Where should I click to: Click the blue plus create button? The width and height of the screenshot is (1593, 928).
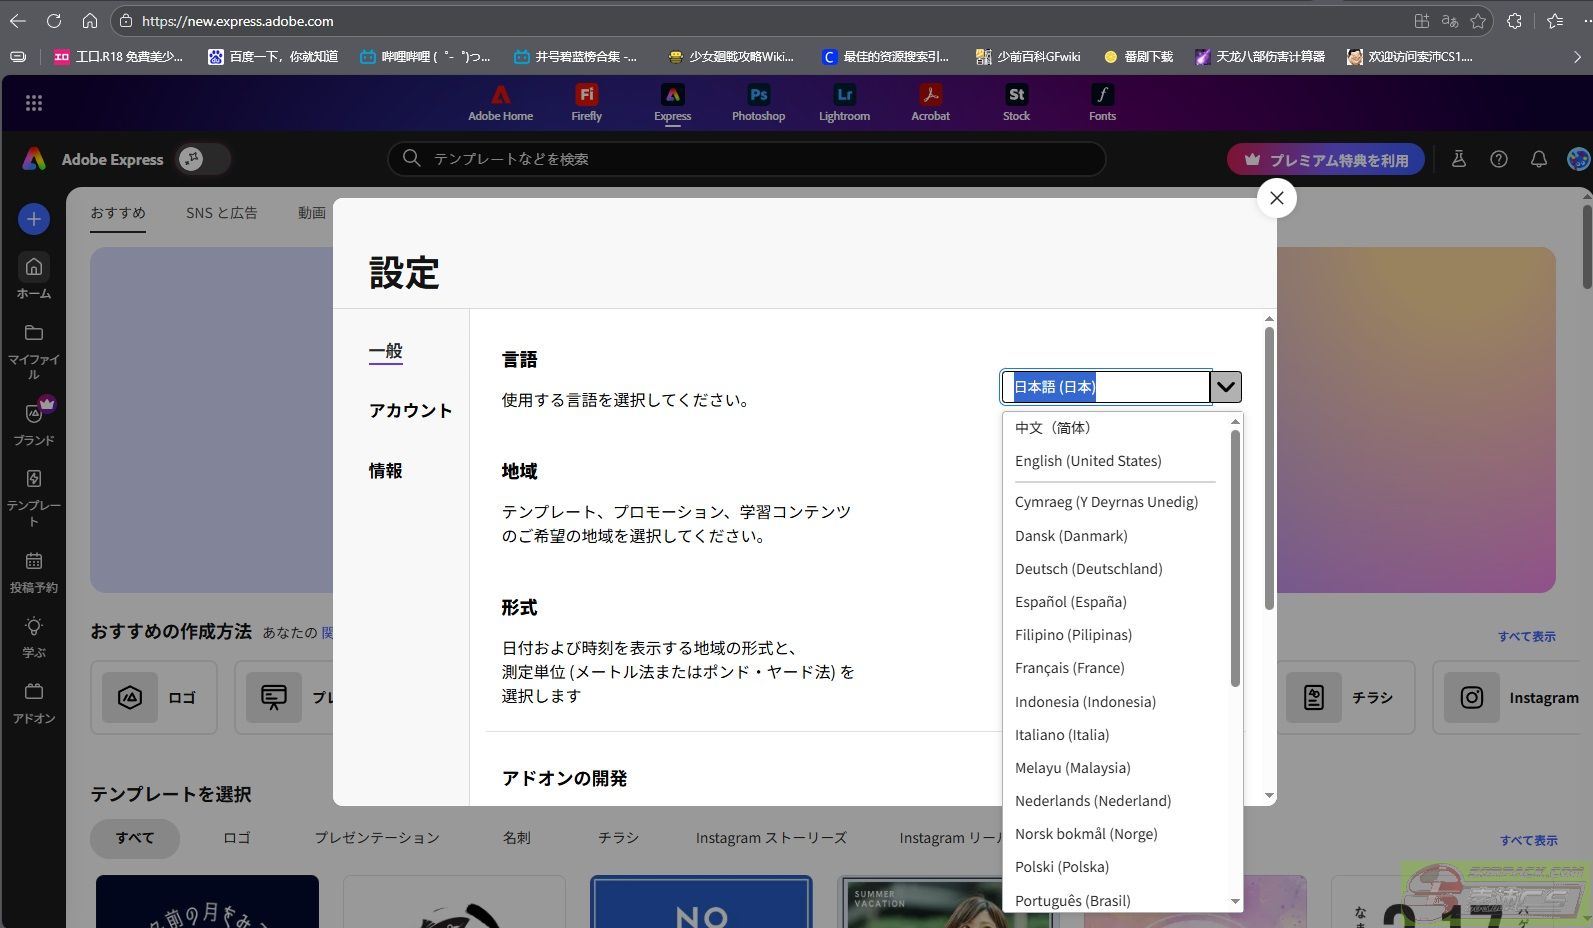tap(34, 219)
